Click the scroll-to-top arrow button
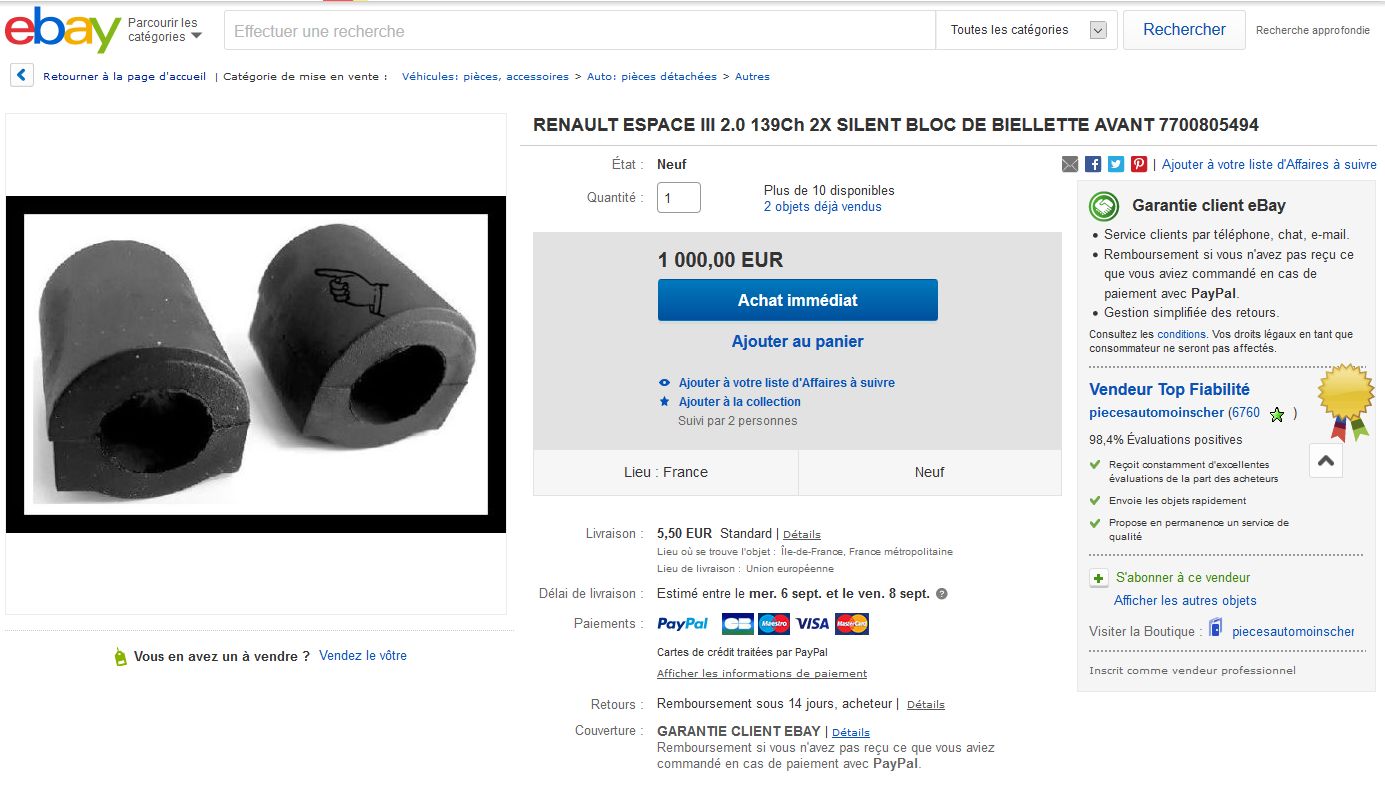 tap(1326, 461)
